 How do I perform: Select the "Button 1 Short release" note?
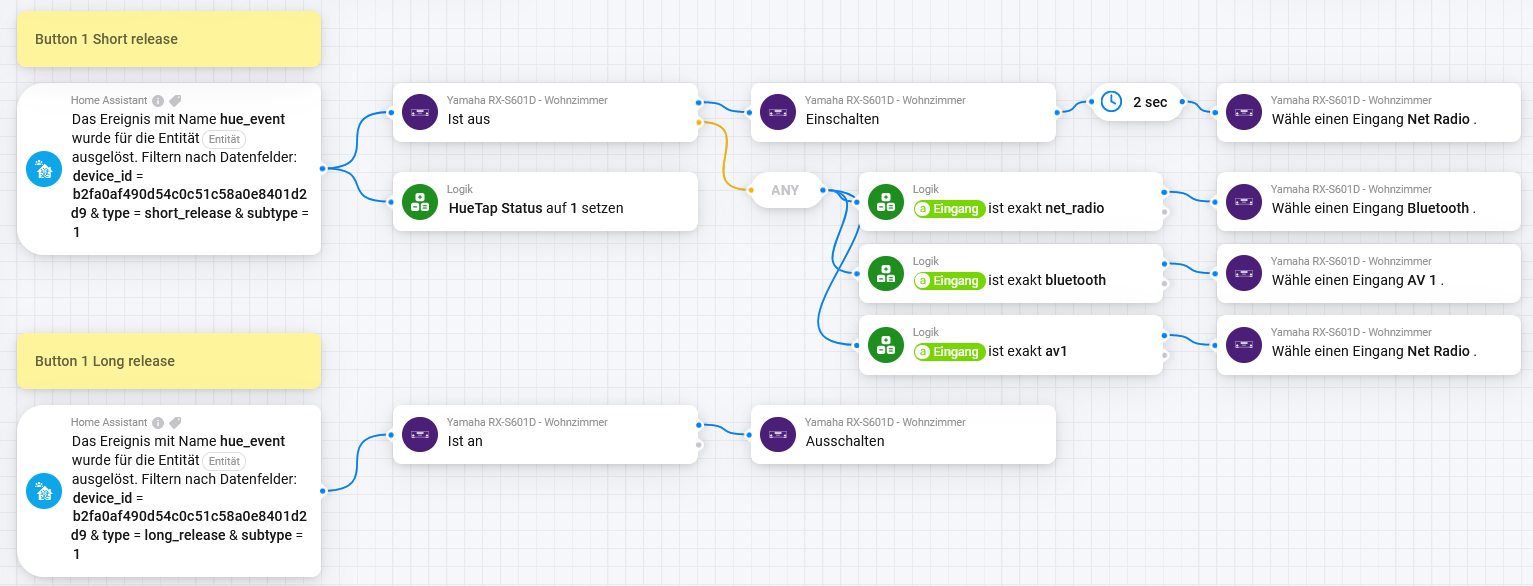[x=169, y=39]
